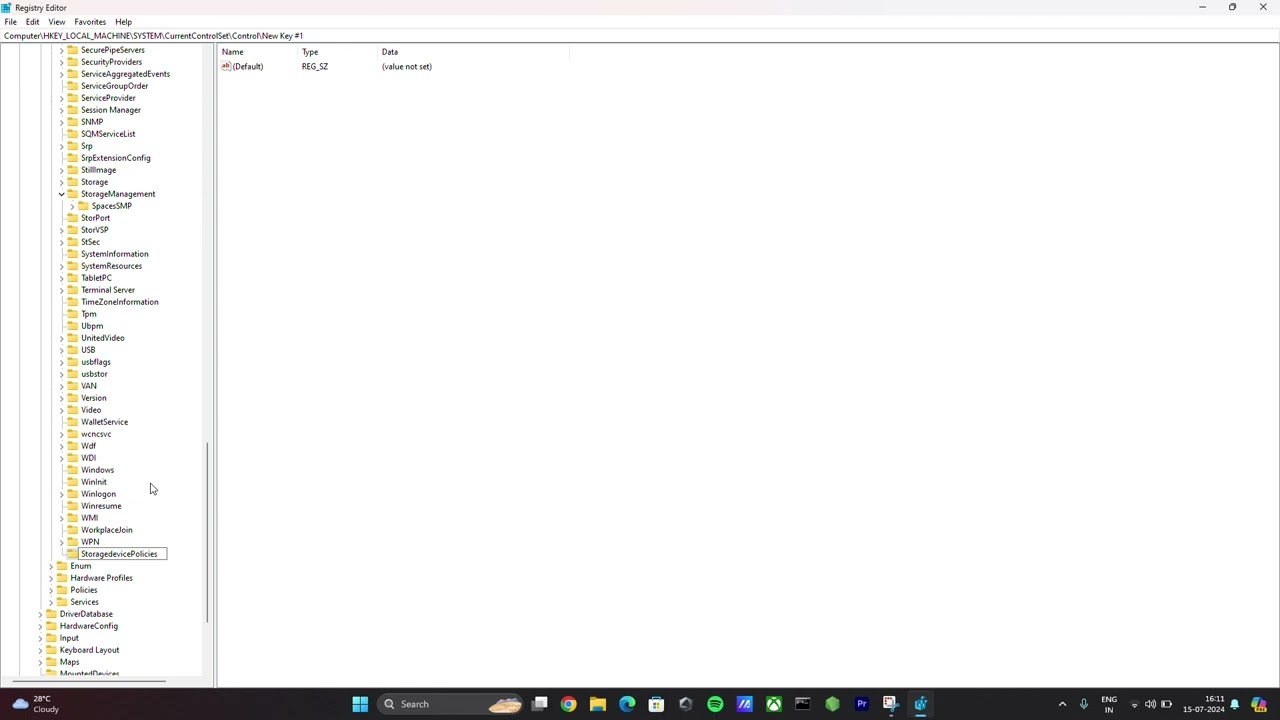Open Xbox app from taskbar
1280x720 pixels.
773,704
